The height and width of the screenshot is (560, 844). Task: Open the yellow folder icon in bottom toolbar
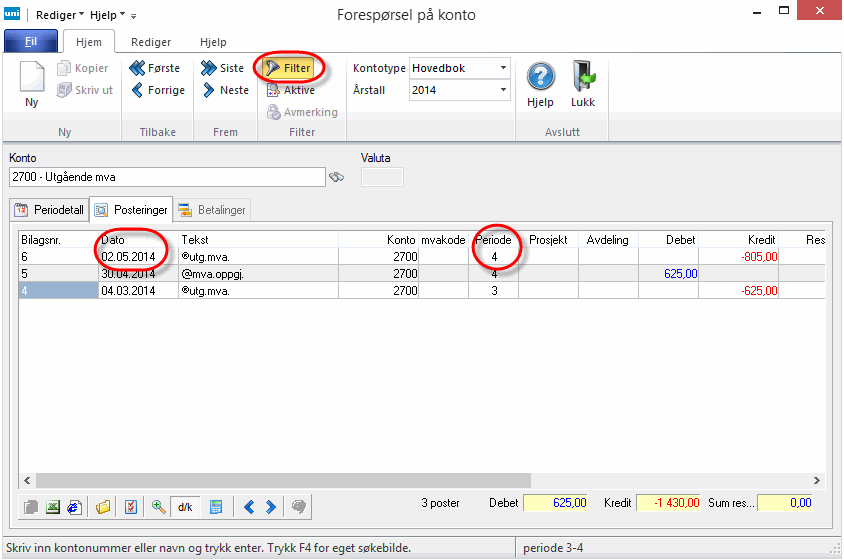coord(103,507)
